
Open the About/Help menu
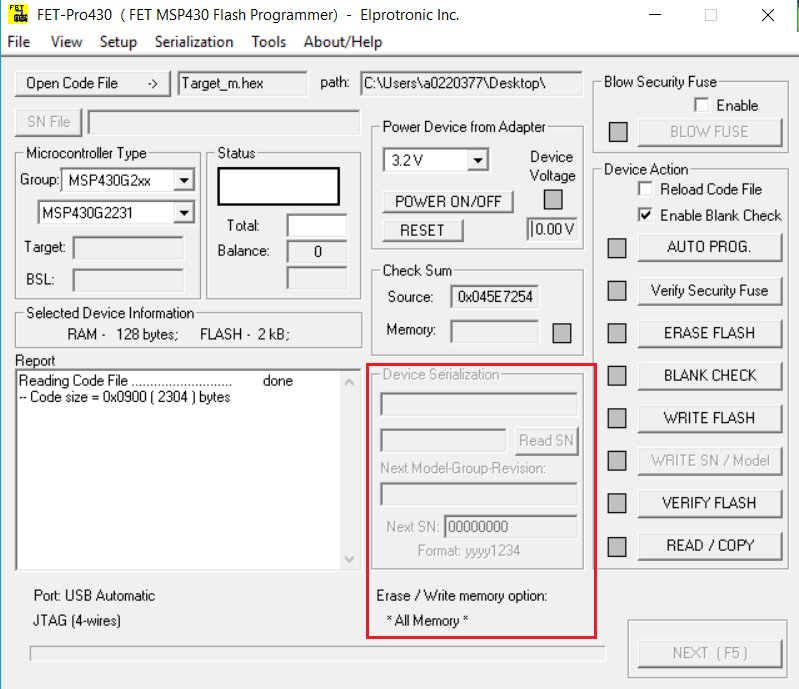click(x=343, y=42)
